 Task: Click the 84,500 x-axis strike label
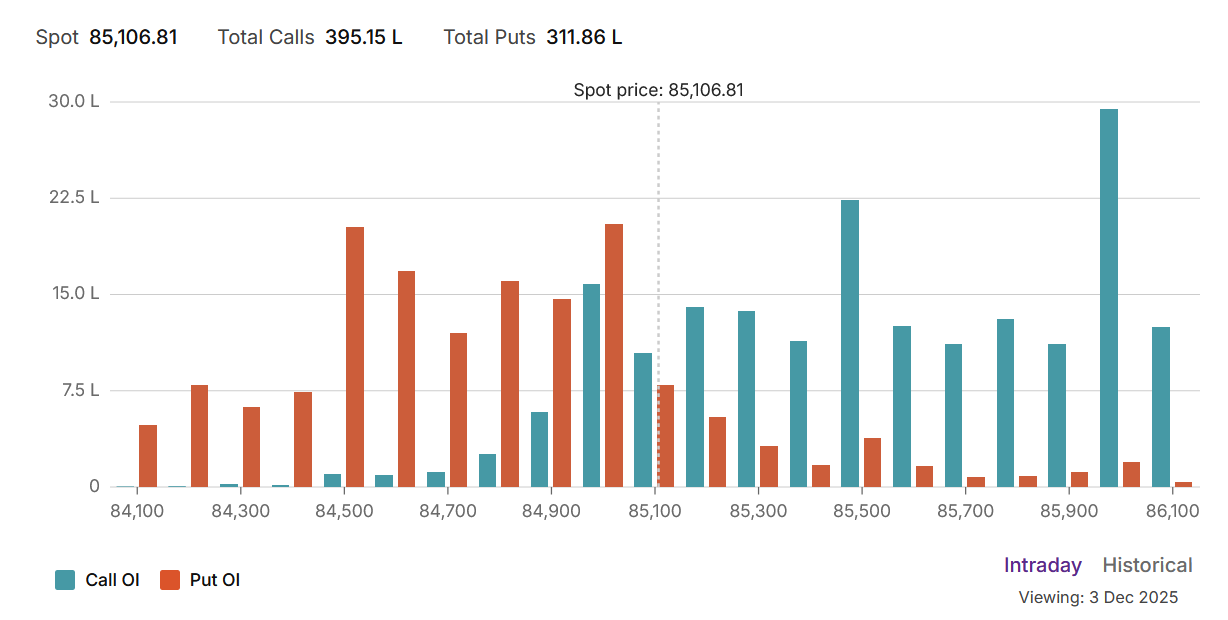point(344,511)
